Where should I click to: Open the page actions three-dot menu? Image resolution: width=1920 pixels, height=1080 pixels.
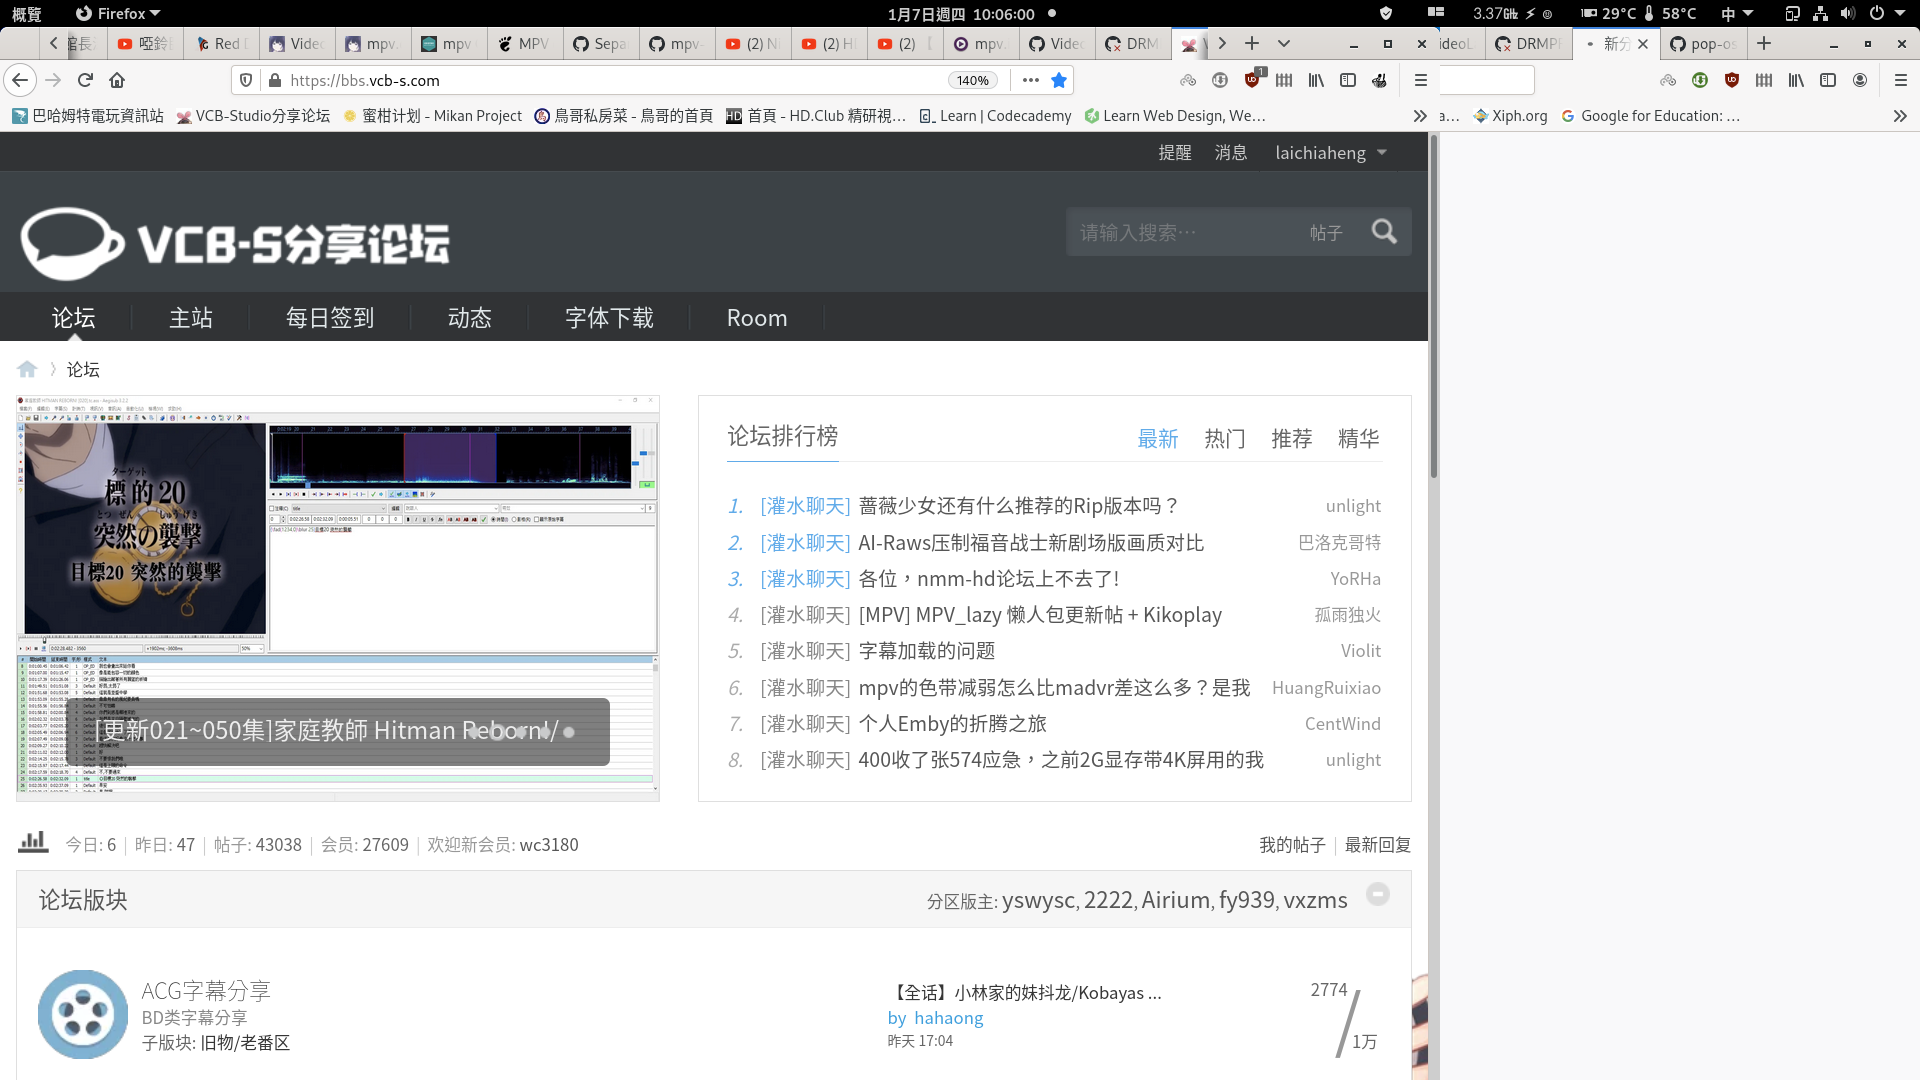pyautogui.click(x=1031, y=80)
